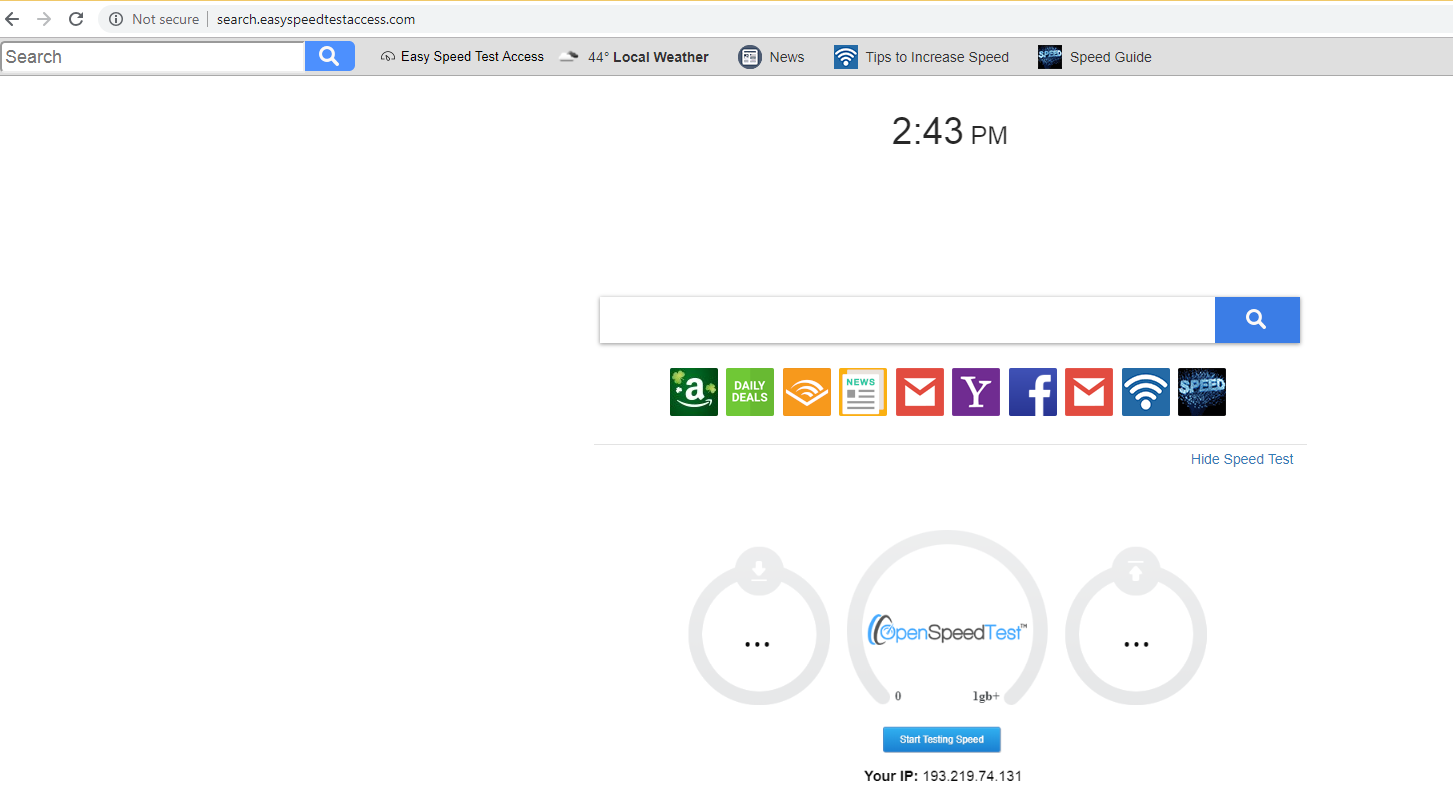Screen dimensions: 1453x798
Task: Reload the current page
Action: [x=76, y=19]
